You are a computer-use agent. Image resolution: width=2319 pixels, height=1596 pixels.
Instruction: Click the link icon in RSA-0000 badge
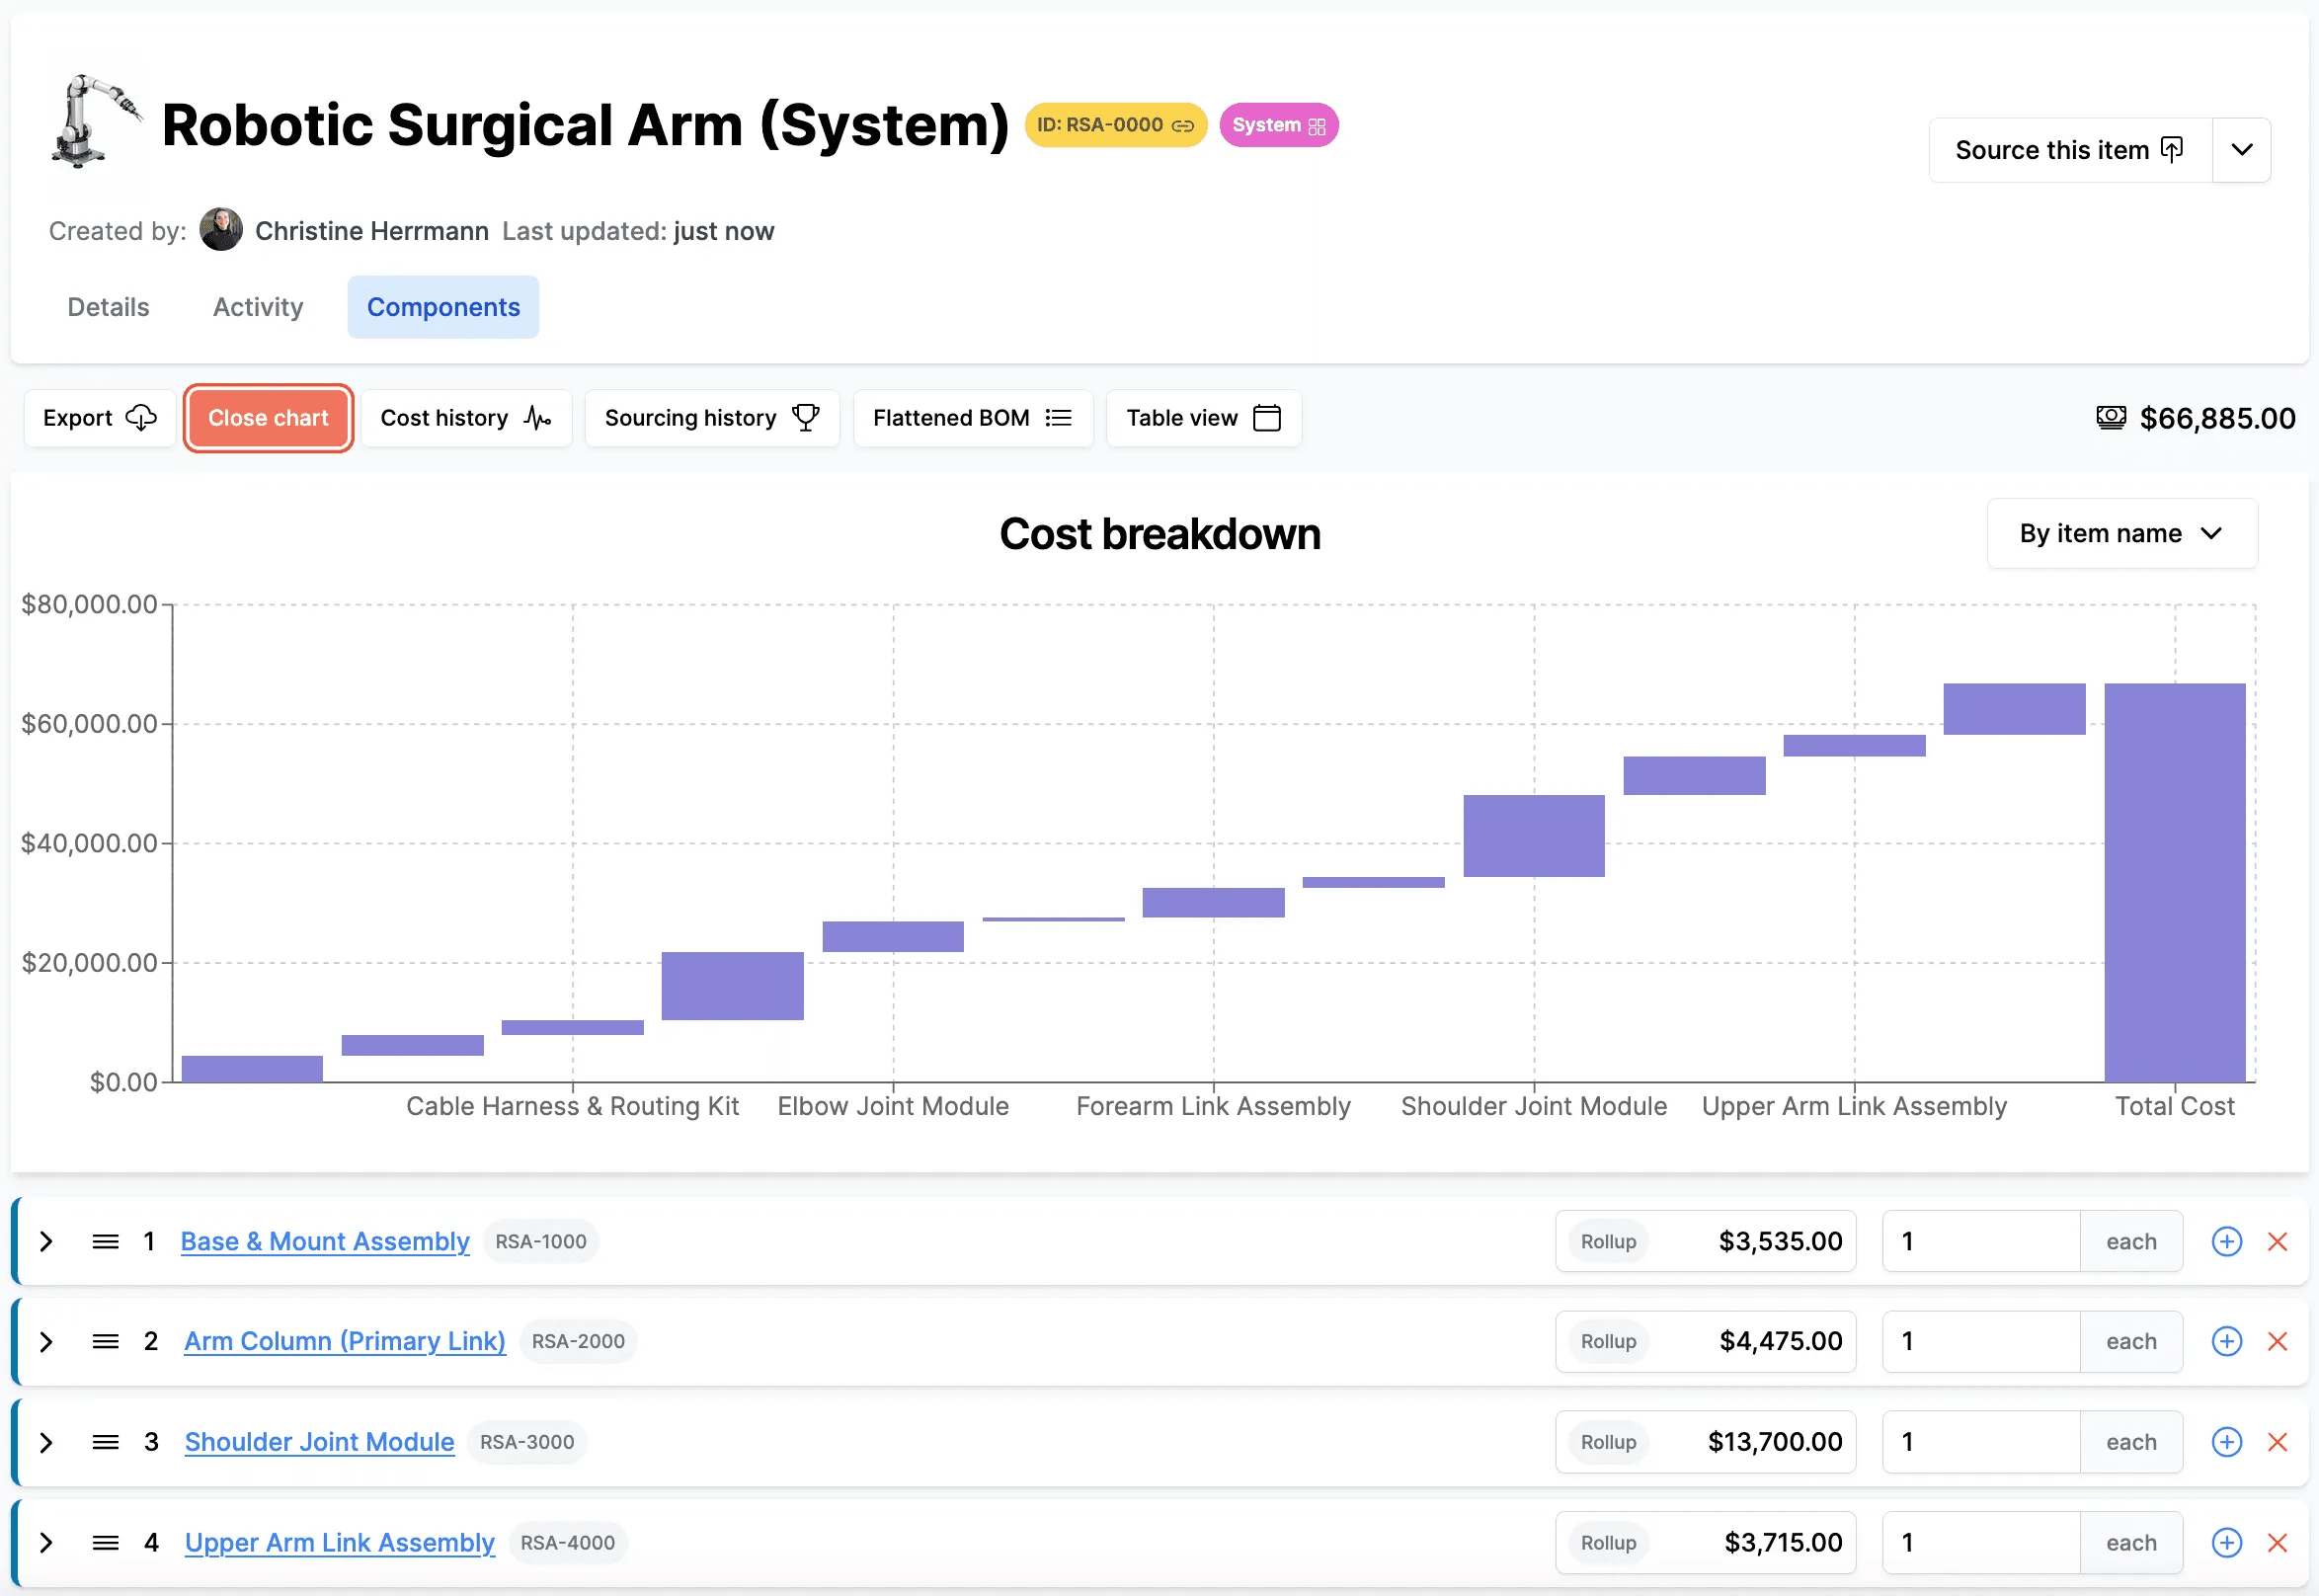[x=1182, y=126]
